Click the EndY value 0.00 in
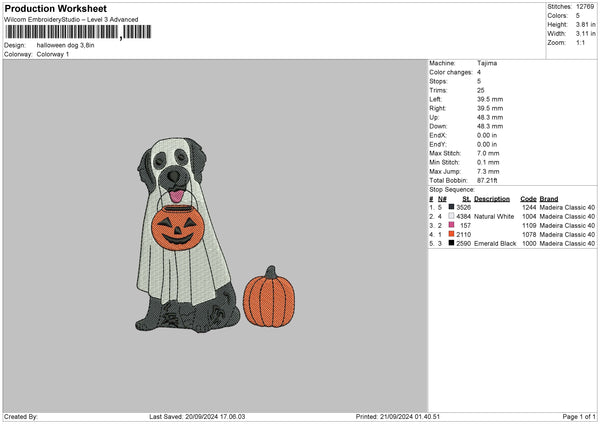The height and width of the screenshot is (424, 600). [487, 144]
